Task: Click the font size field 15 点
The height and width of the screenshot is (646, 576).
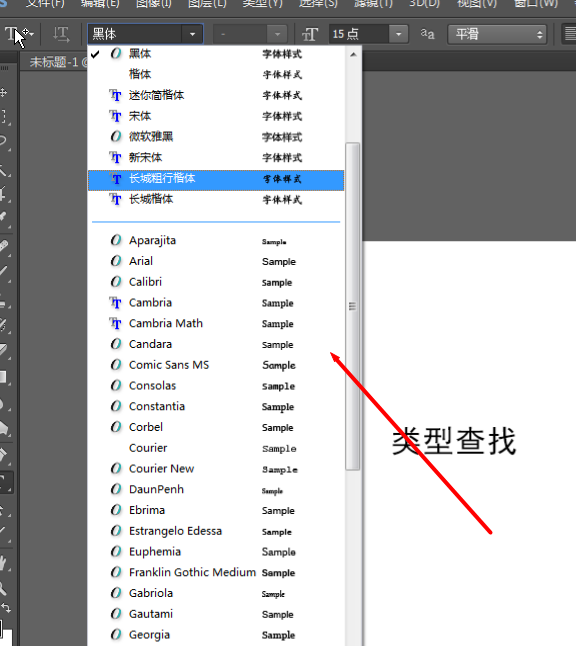Action: 359,34
